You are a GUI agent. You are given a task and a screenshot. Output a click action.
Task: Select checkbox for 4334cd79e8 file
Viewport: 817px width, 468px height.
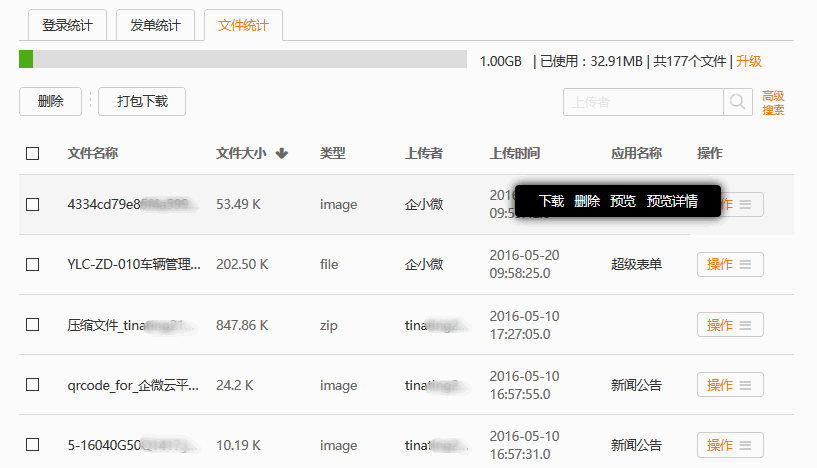[x=32, y=204]
